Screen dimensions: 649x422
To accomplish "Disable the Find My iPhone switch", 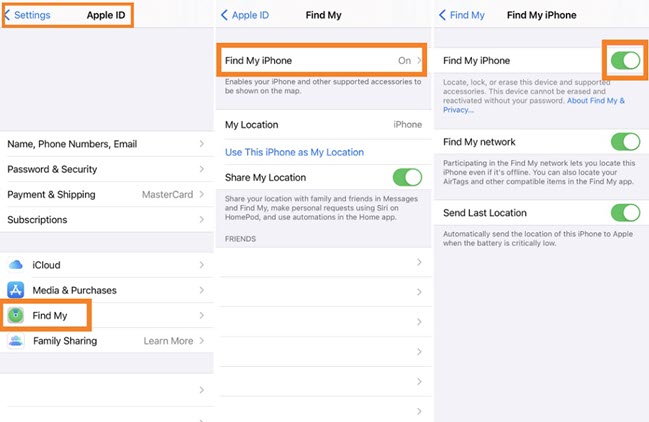I will (625, 61).
